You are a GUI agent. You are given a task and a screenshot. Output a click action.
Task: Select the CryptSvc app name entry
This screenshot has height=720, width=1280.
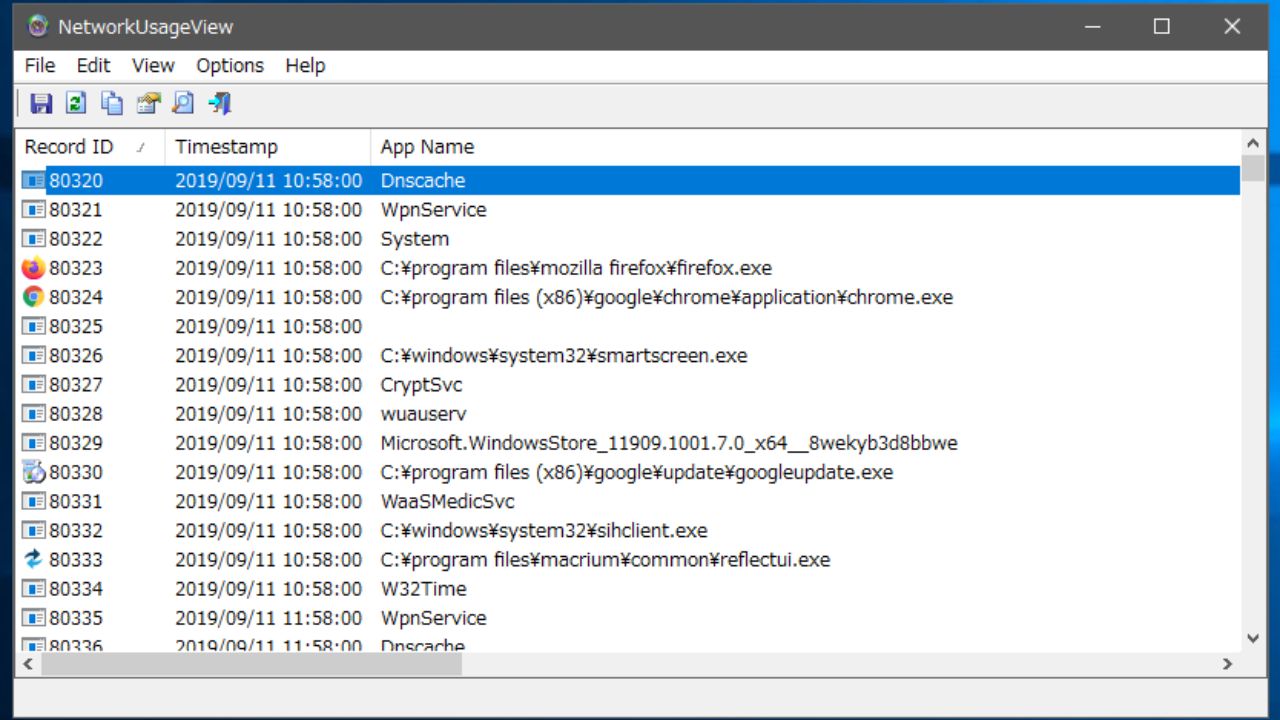421,385
